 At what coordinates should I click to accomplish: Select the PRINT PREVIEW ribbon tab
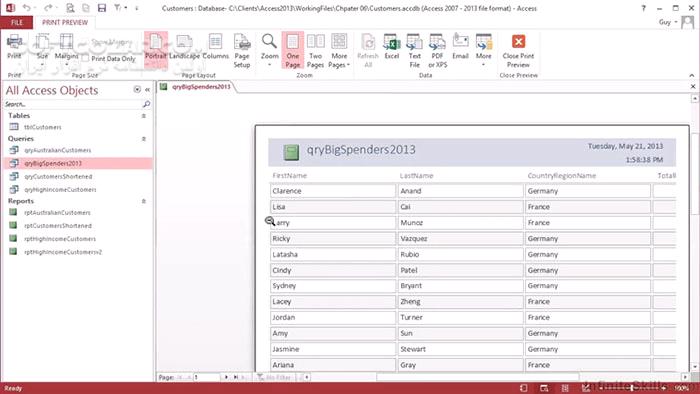click(65, 22)
